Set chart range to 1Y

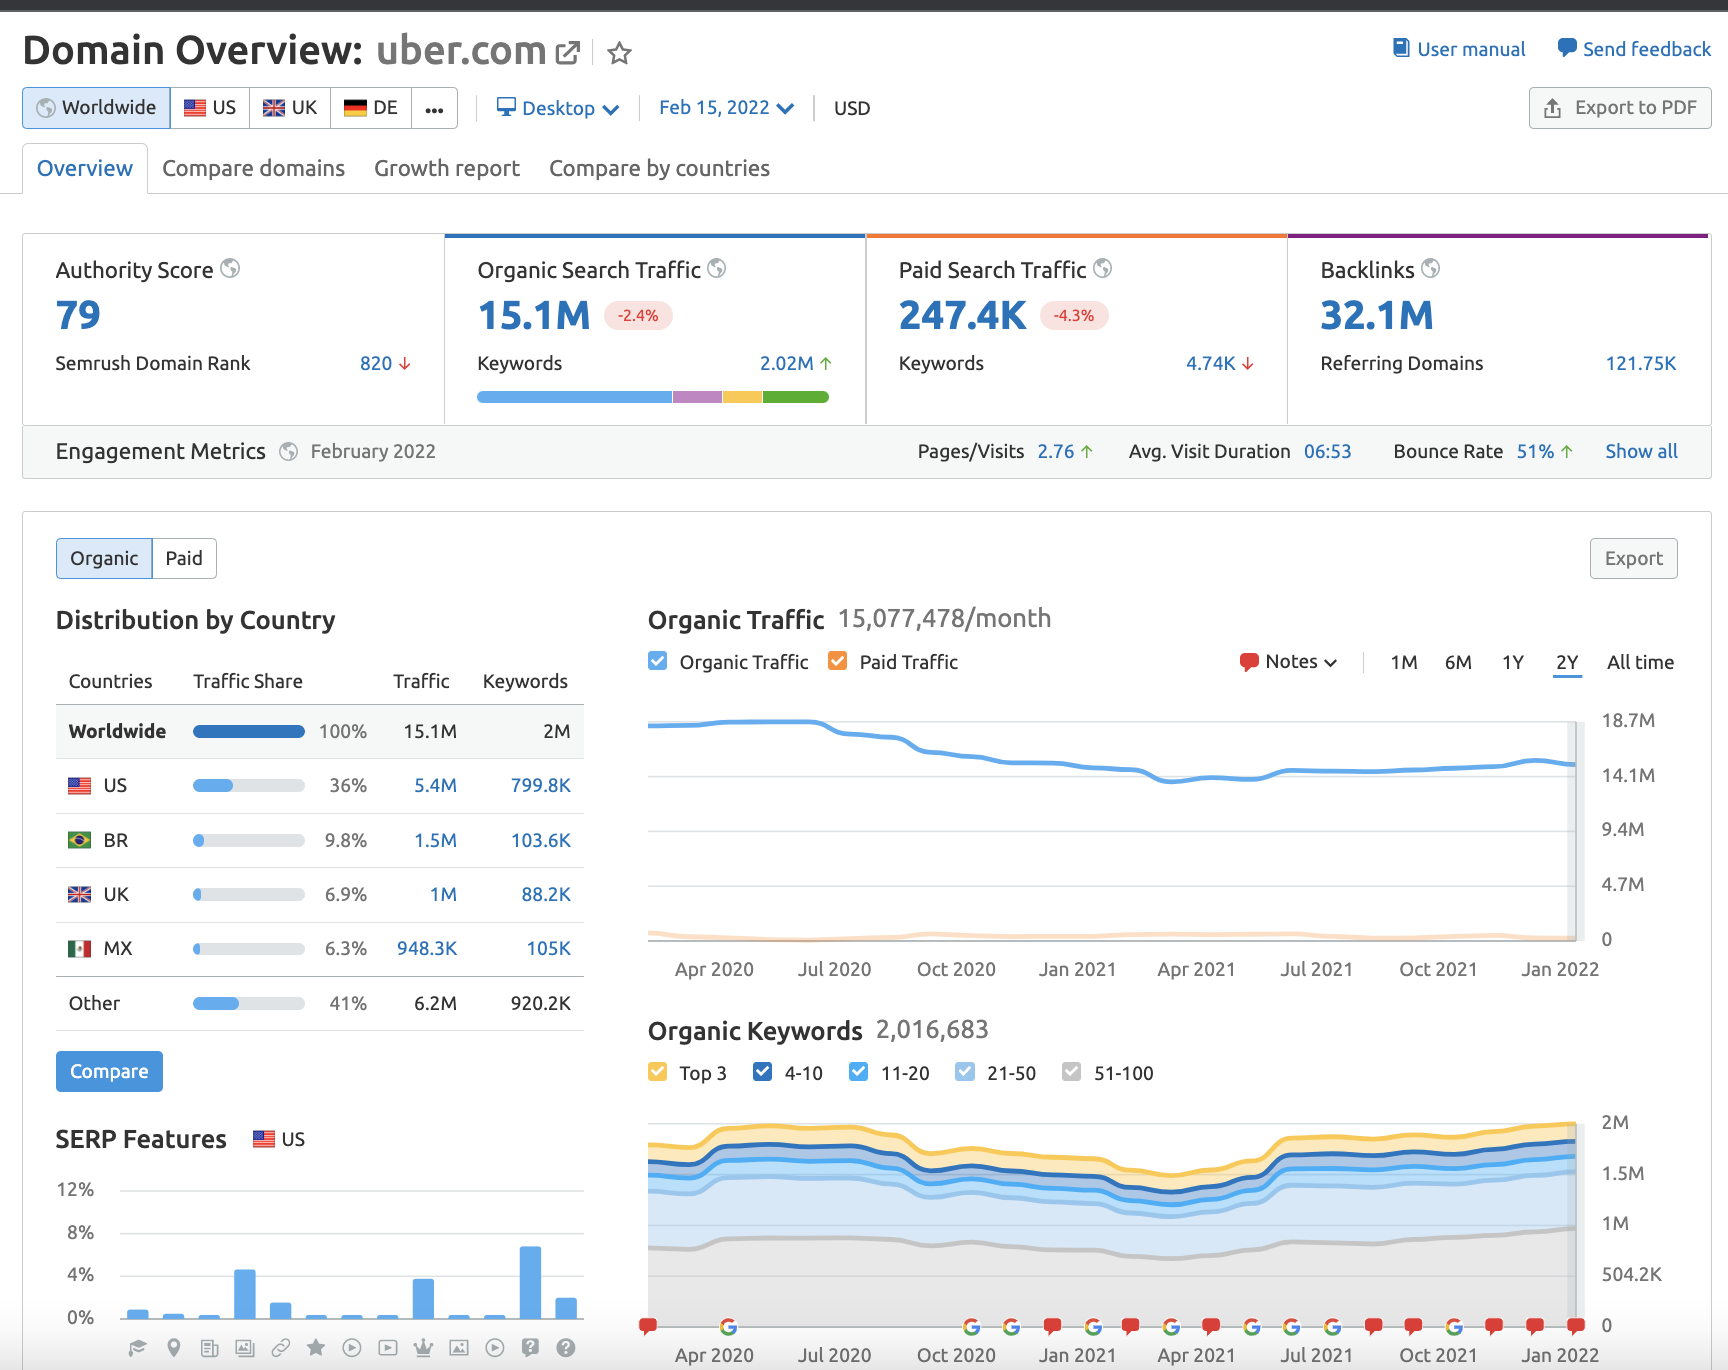click(1513, 662)
